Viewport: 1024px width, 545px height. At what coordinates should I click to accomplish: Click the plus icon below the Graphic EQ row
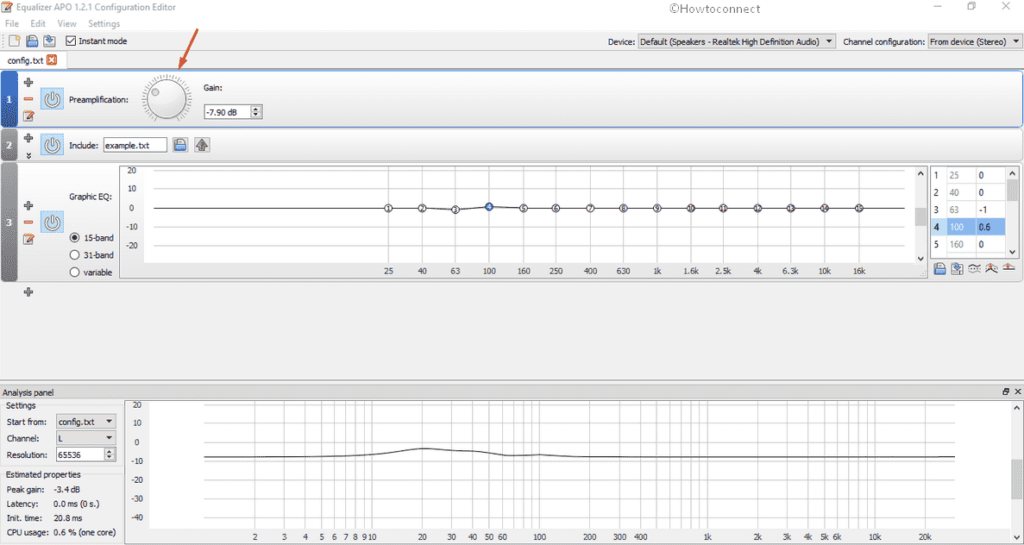tap(28, 292)
